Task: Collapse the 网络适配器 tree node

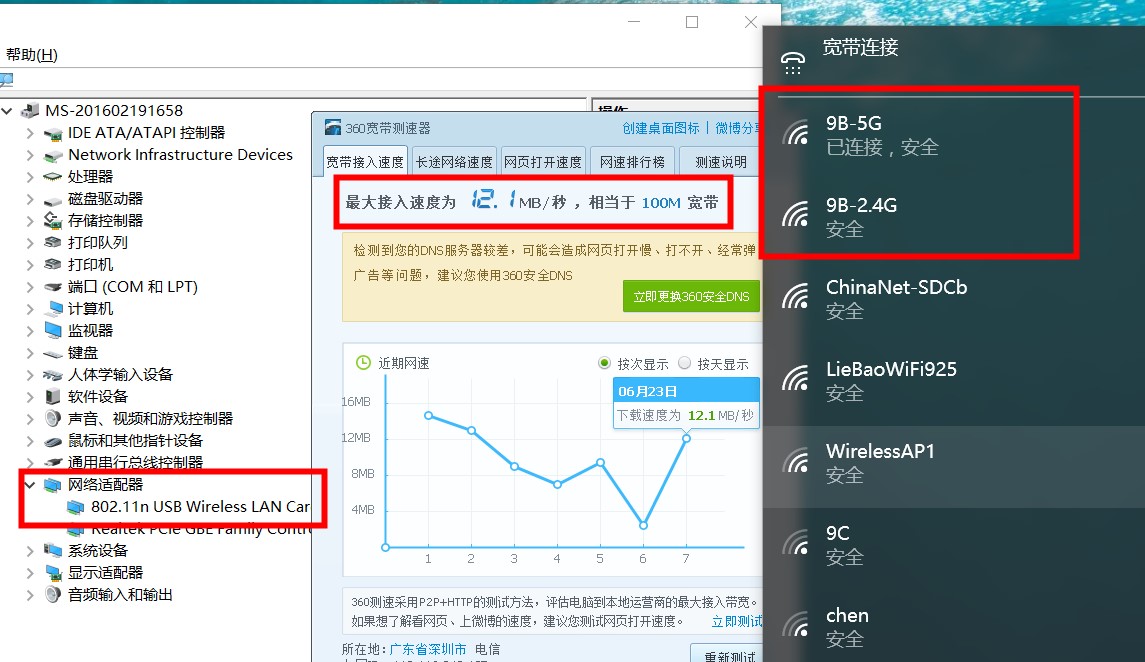Action: tap(30, 485)
